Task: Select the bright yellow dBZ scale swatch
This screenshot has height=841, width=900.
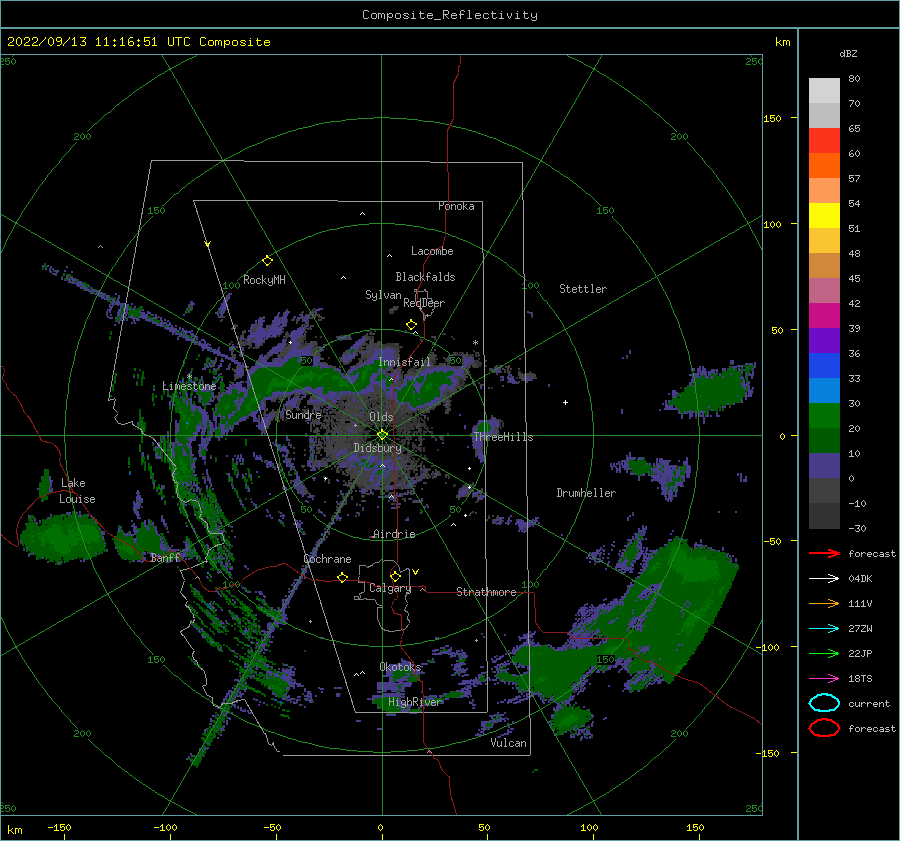Action: pyautogui.click(x=824, y=216)
